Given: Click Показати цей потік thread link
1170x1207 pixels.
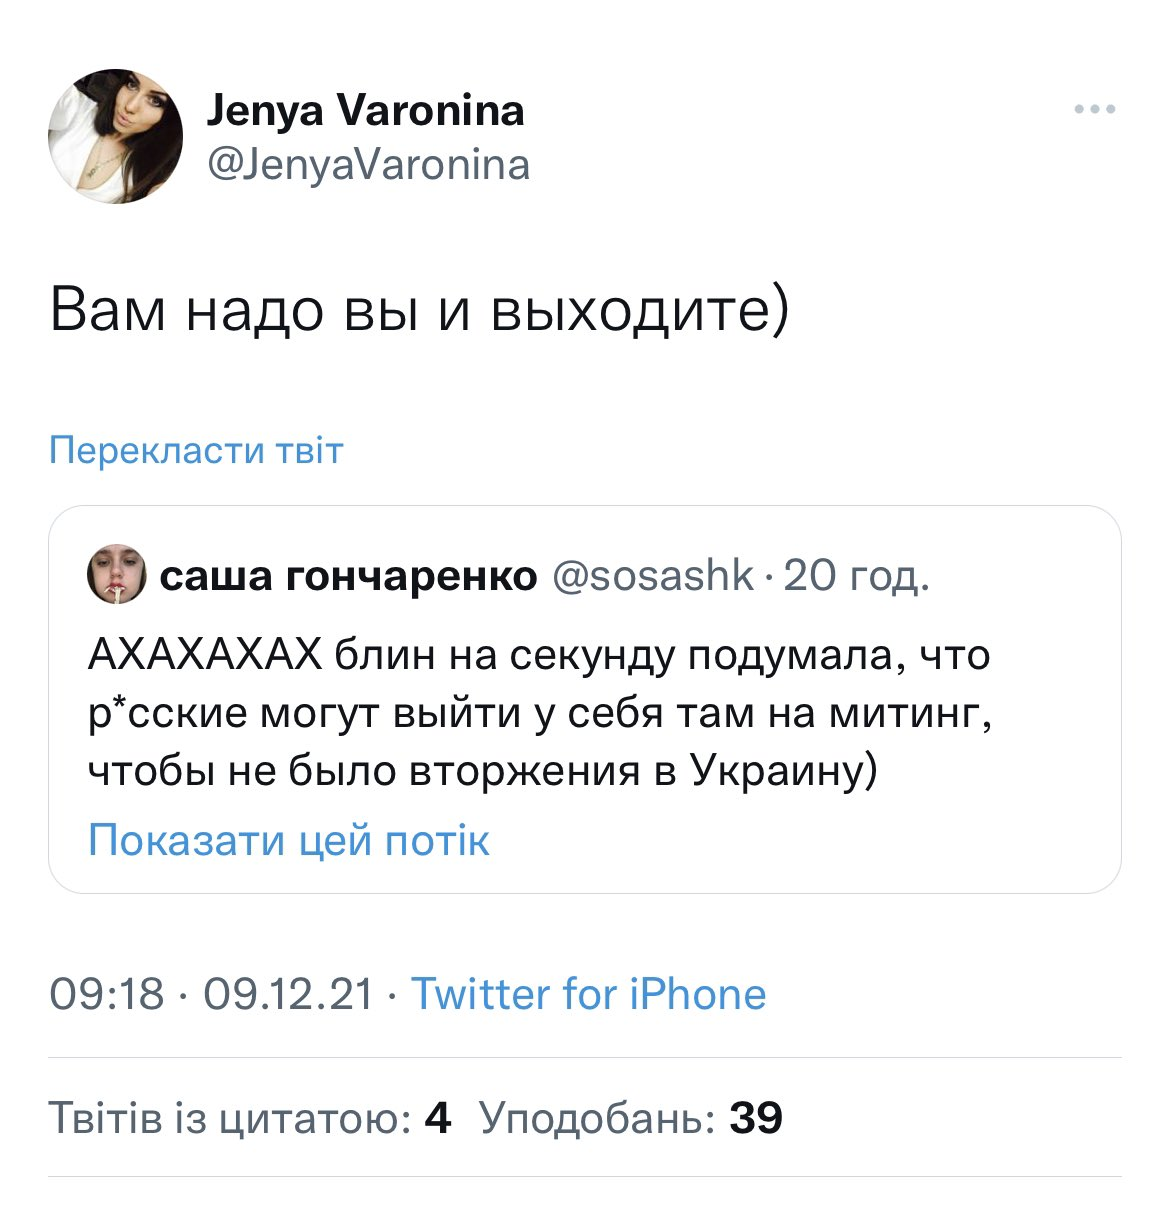Looking at the screenshot, I should pyautogui.click(x=288, y=840).
